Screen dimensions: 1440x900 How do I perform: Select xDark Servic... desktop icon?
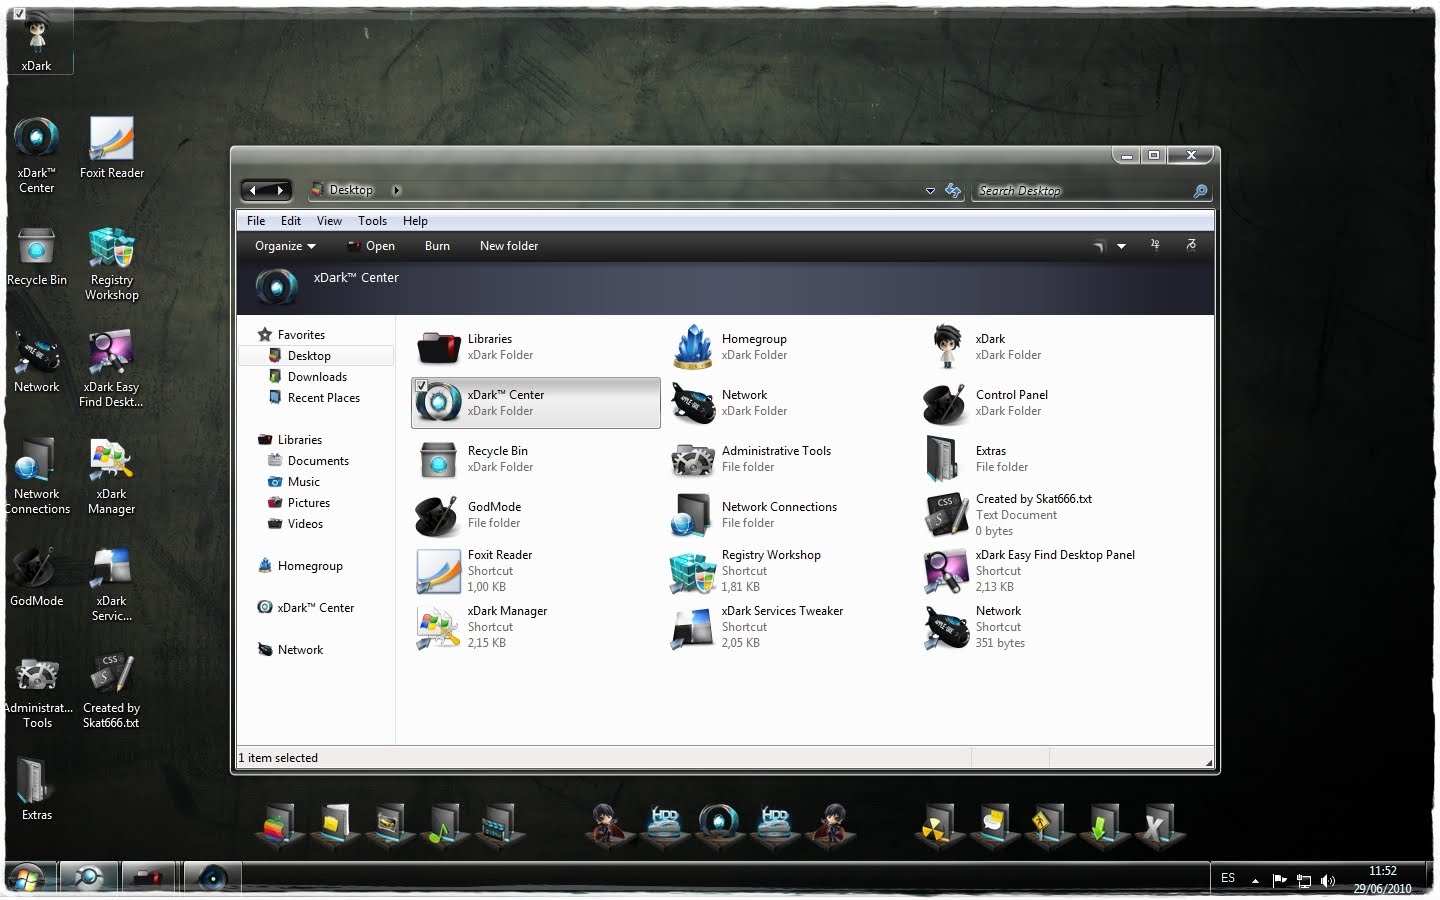[111, 584]
